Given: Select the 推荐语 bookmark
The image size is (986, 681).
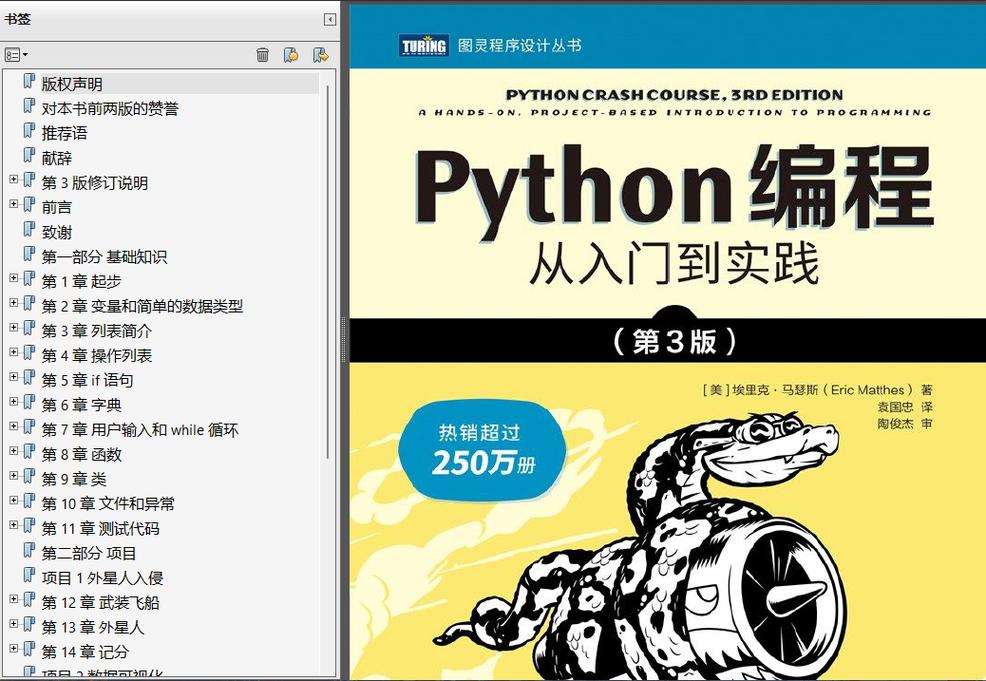Looking at the screenshot, I should click(x=66, y=132).
